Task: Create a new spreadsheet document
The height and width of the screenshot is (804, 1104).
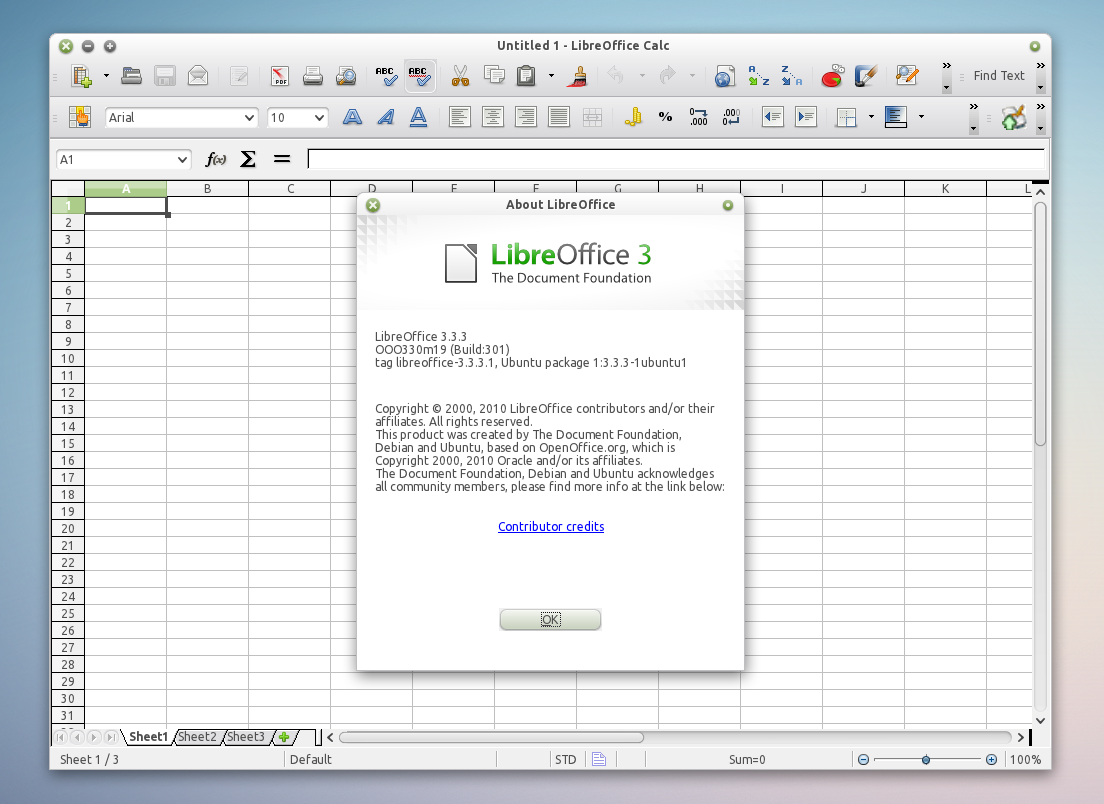Action: click(82, 76)
